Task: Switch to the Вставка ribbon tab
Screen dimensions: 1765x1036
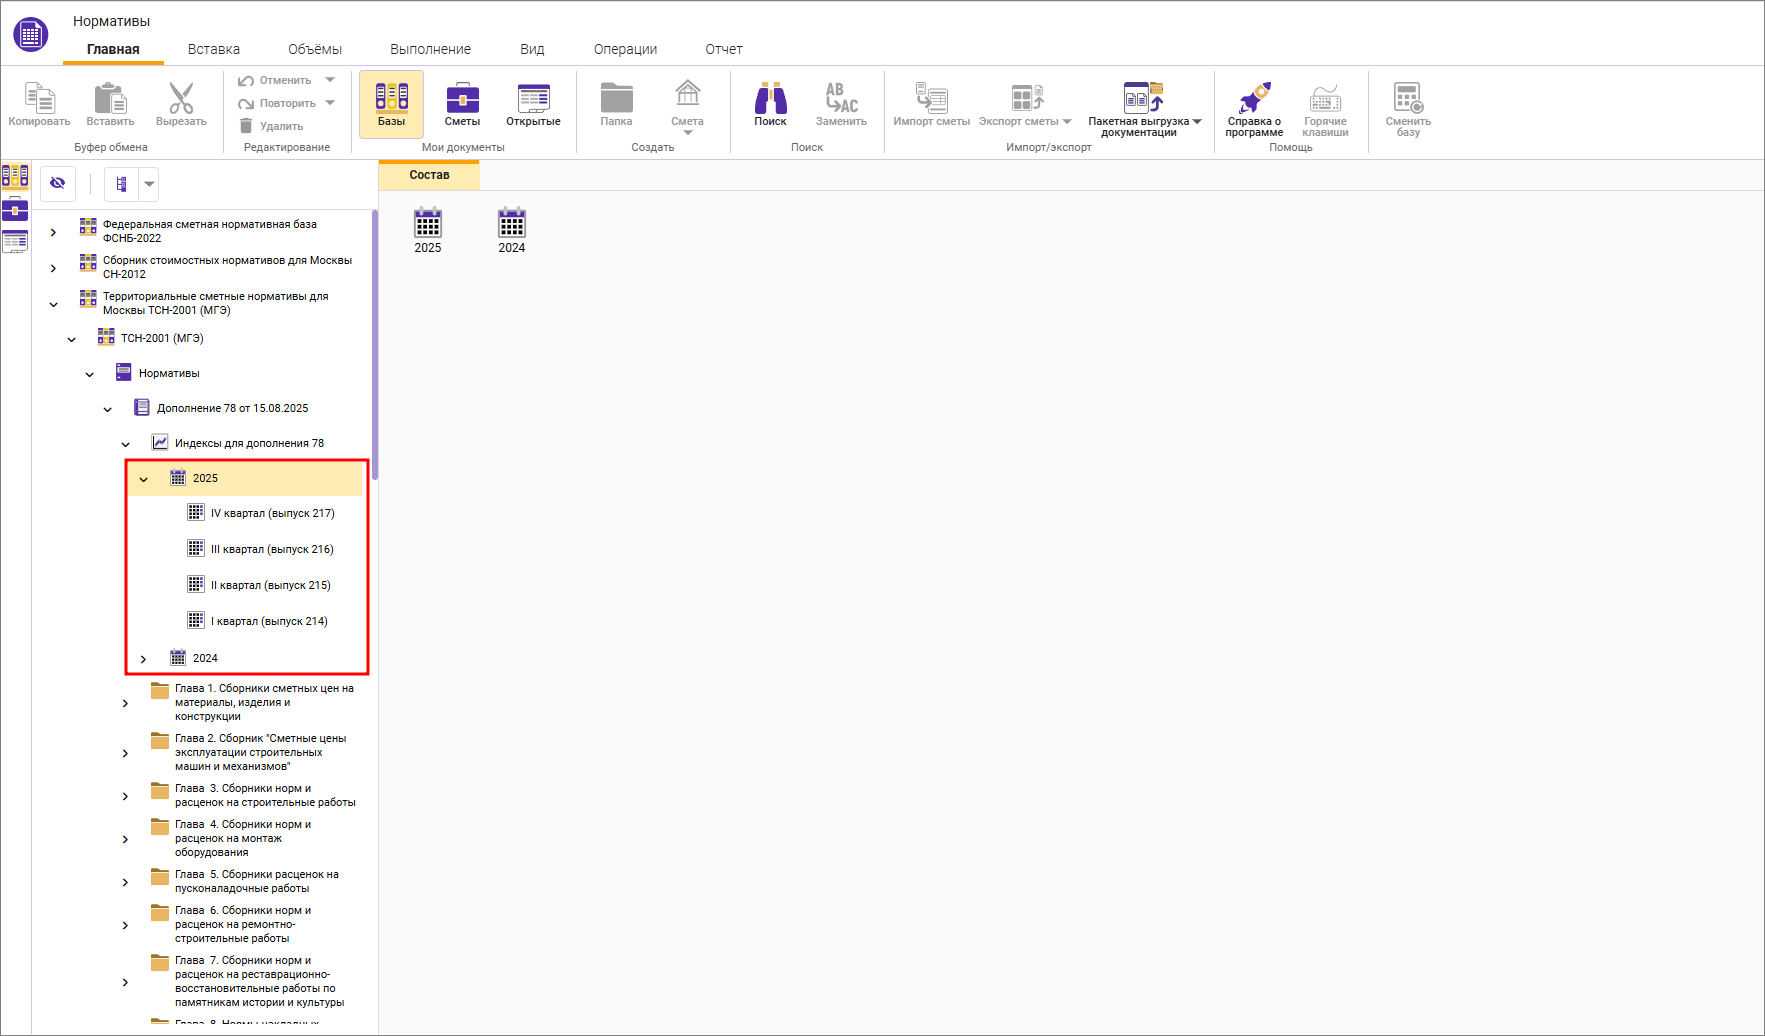Action: coord(213,49)
